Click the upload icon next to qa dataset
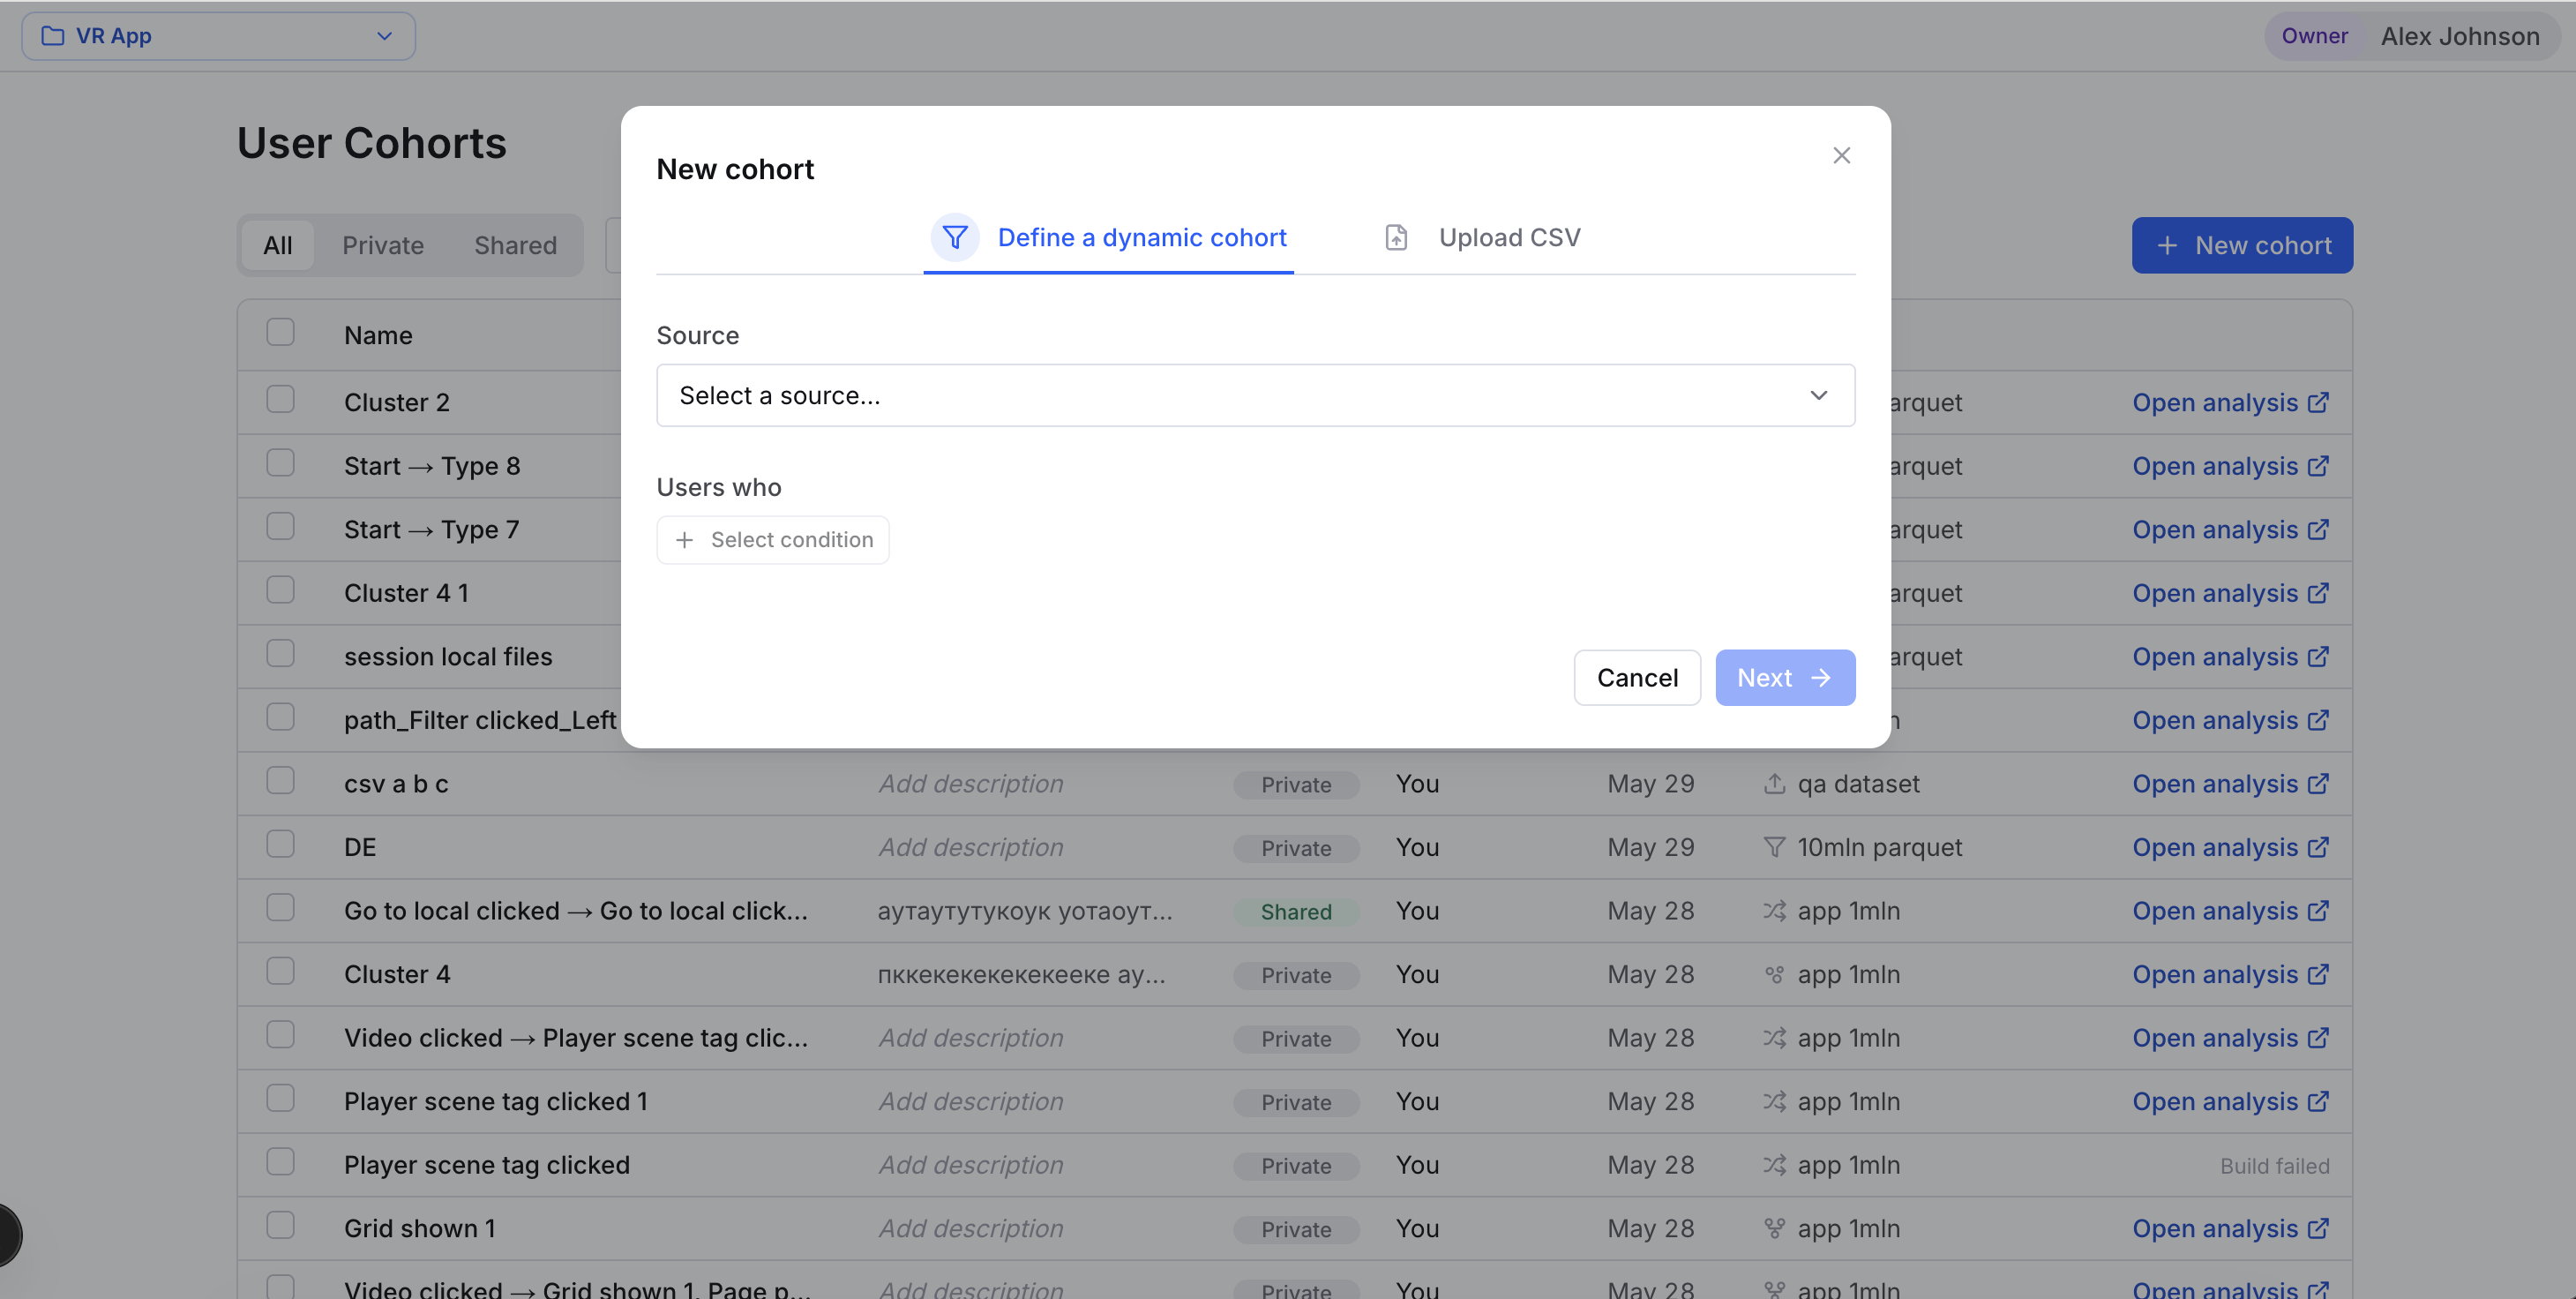 click(x=1774, y=784)
